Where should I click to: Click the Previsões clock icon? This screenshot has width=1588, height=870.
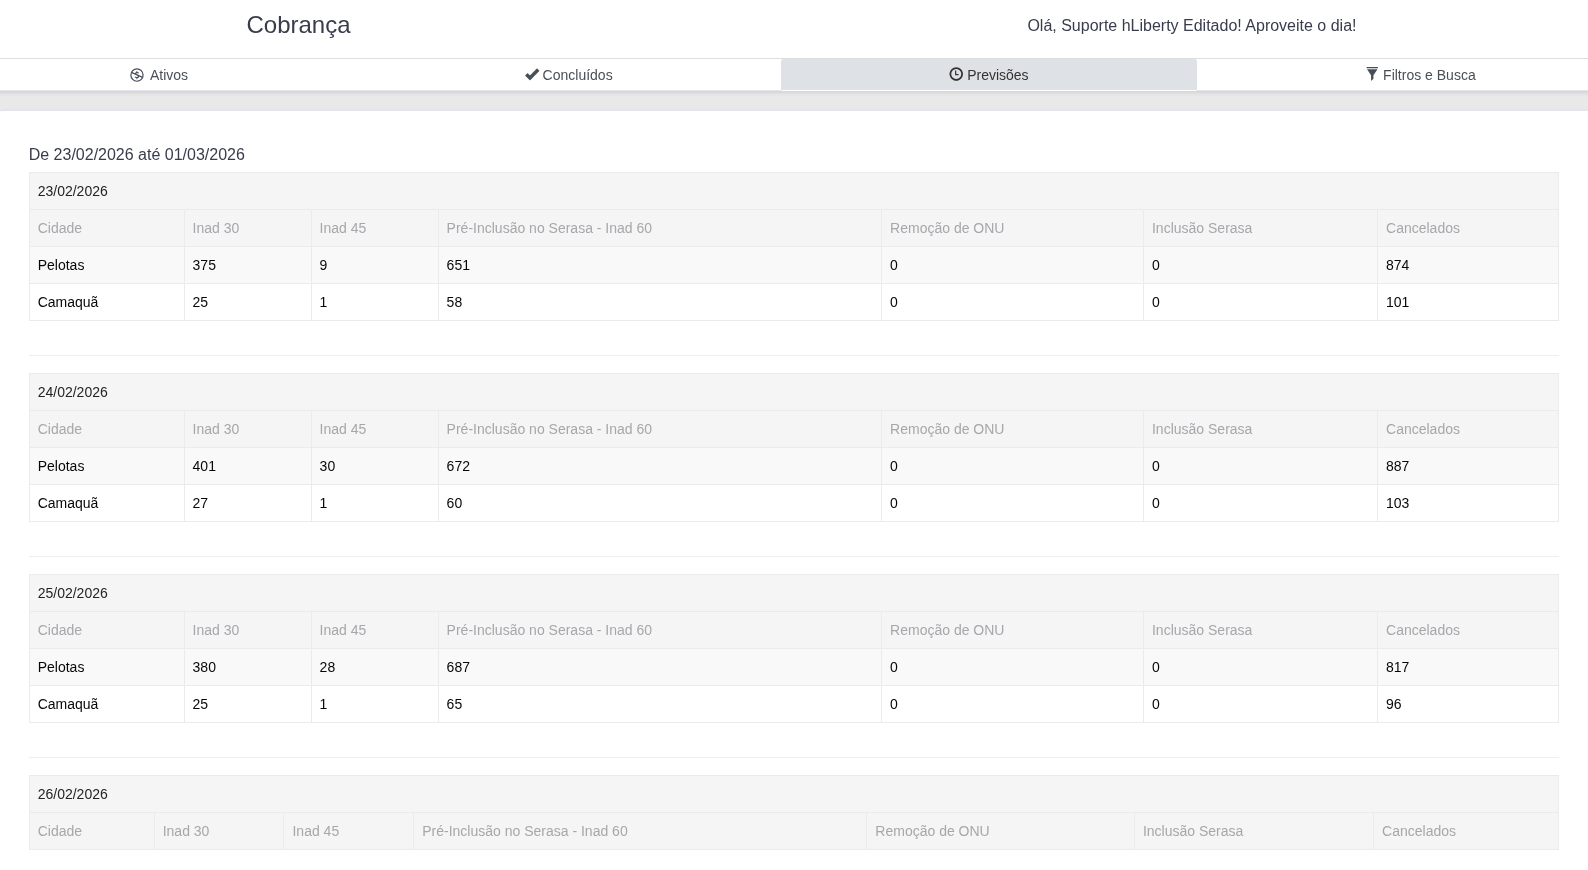956,75
